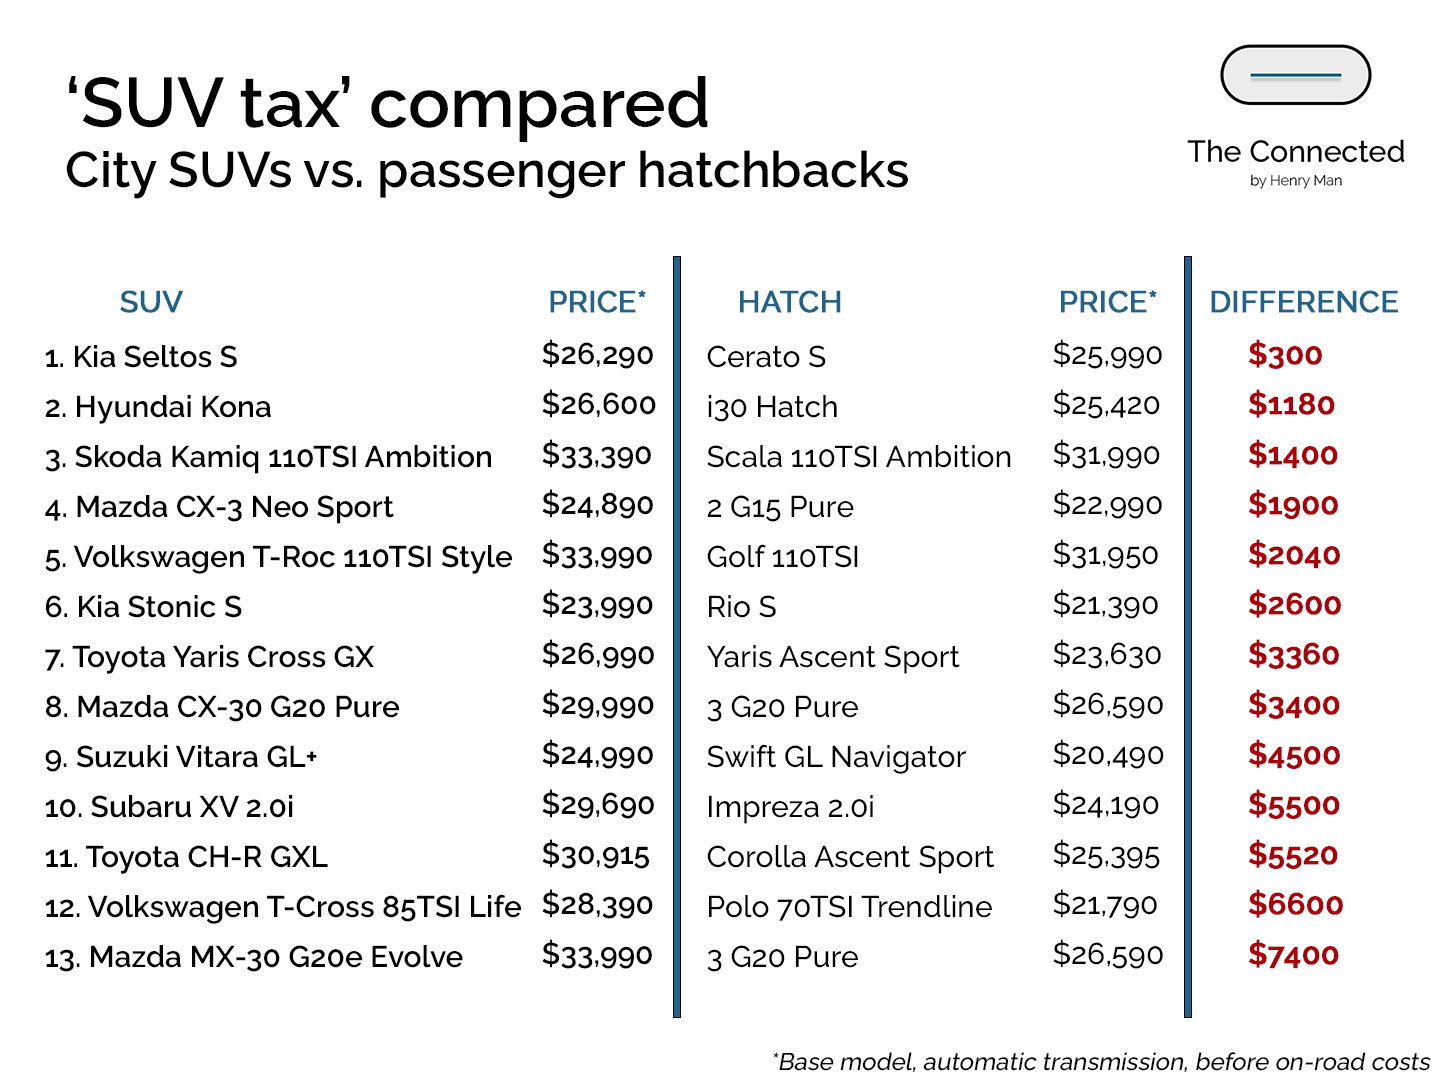Viewport: 1440px width, 1080px height.
Task: Click the 'SUV tax compared' headline
Action: click(x=387, y=104)
